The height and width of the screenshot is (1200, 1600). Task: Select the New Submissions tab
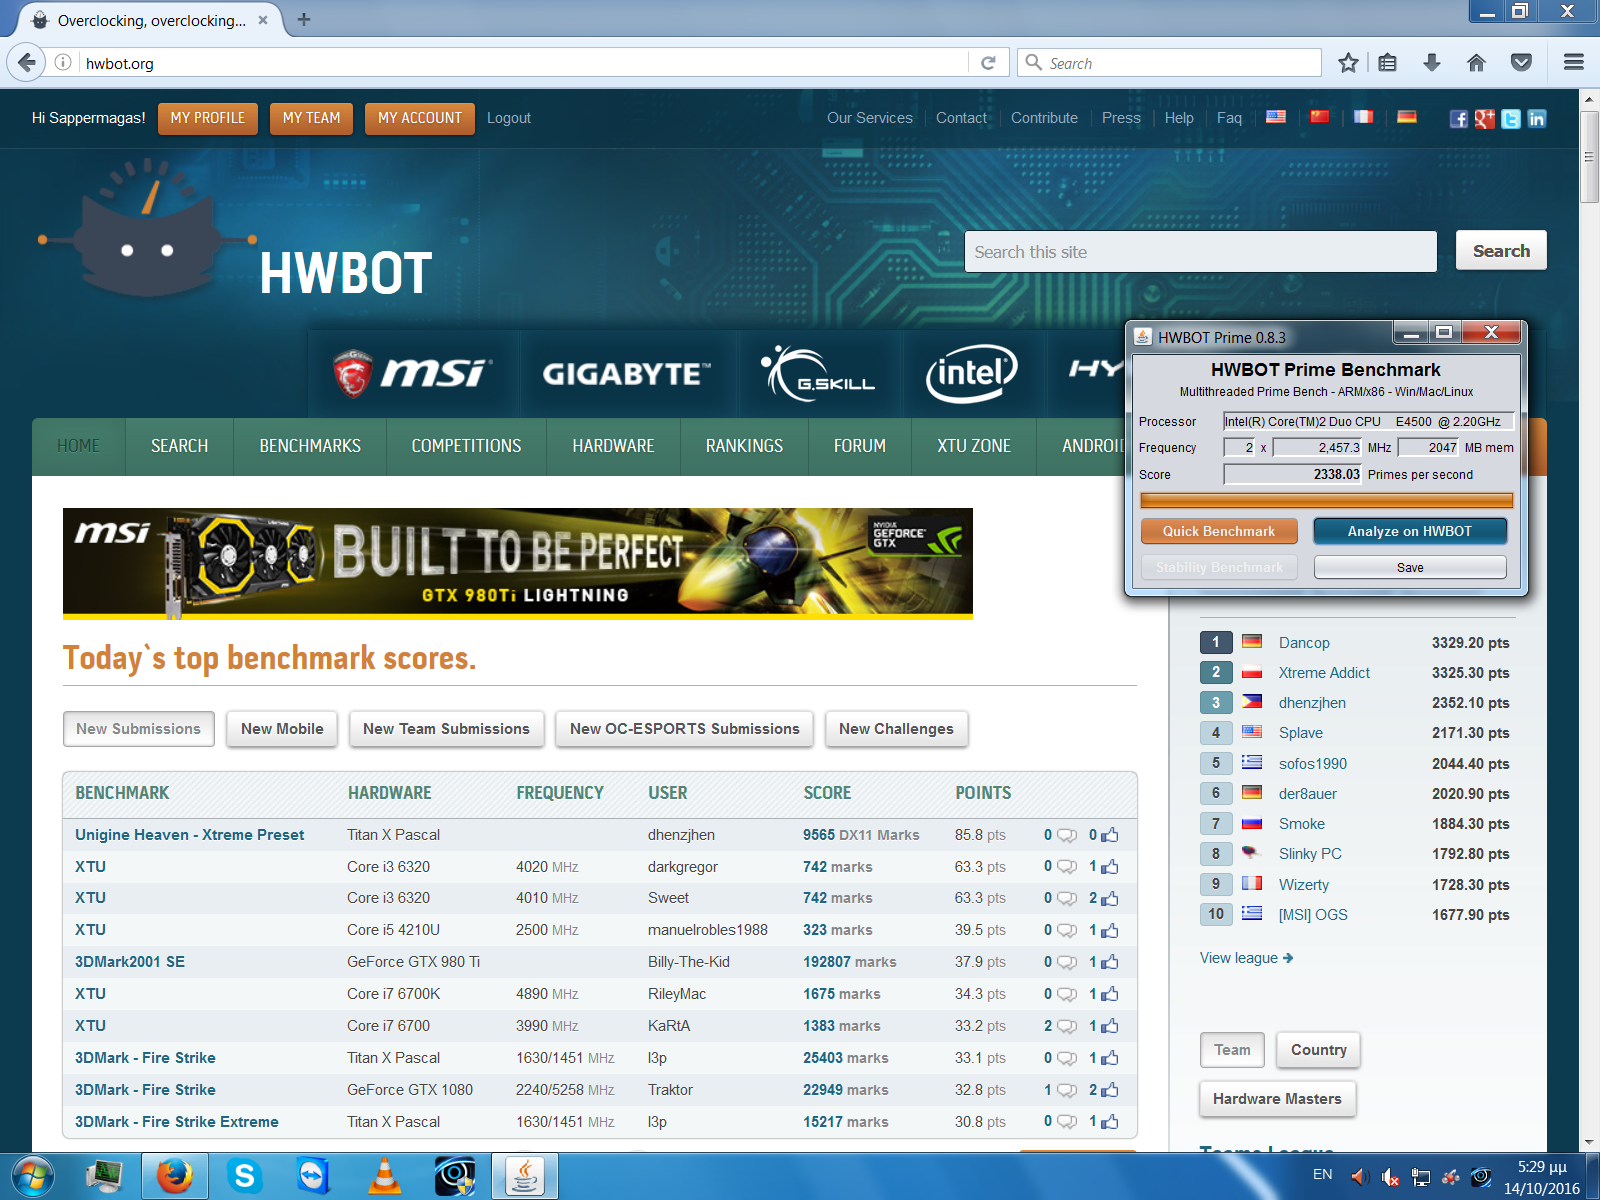click(139, 729)
